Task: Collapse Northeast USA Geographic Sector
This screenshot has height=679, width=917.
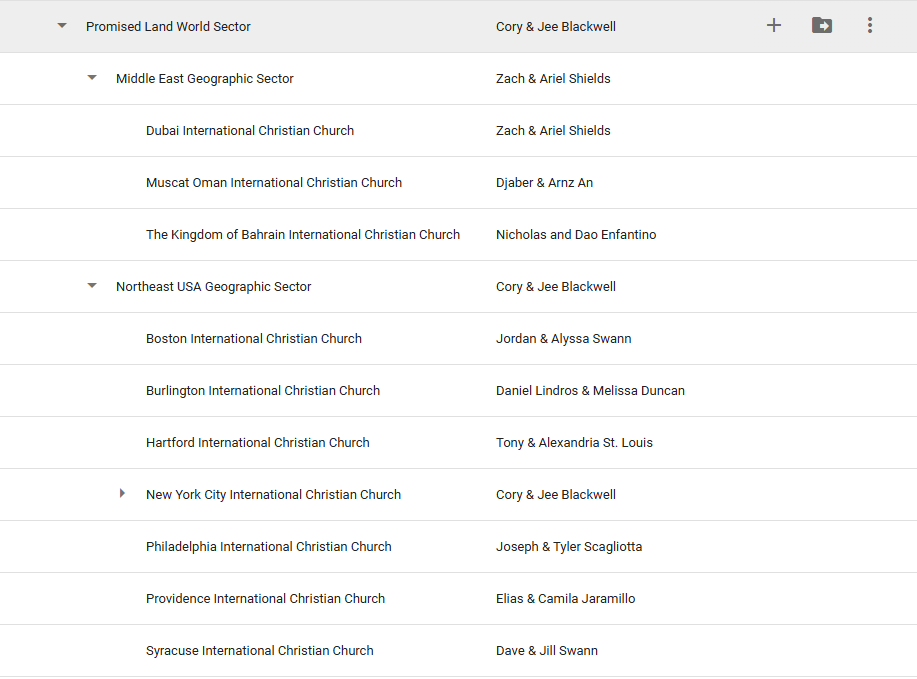Action: (92, 286)
